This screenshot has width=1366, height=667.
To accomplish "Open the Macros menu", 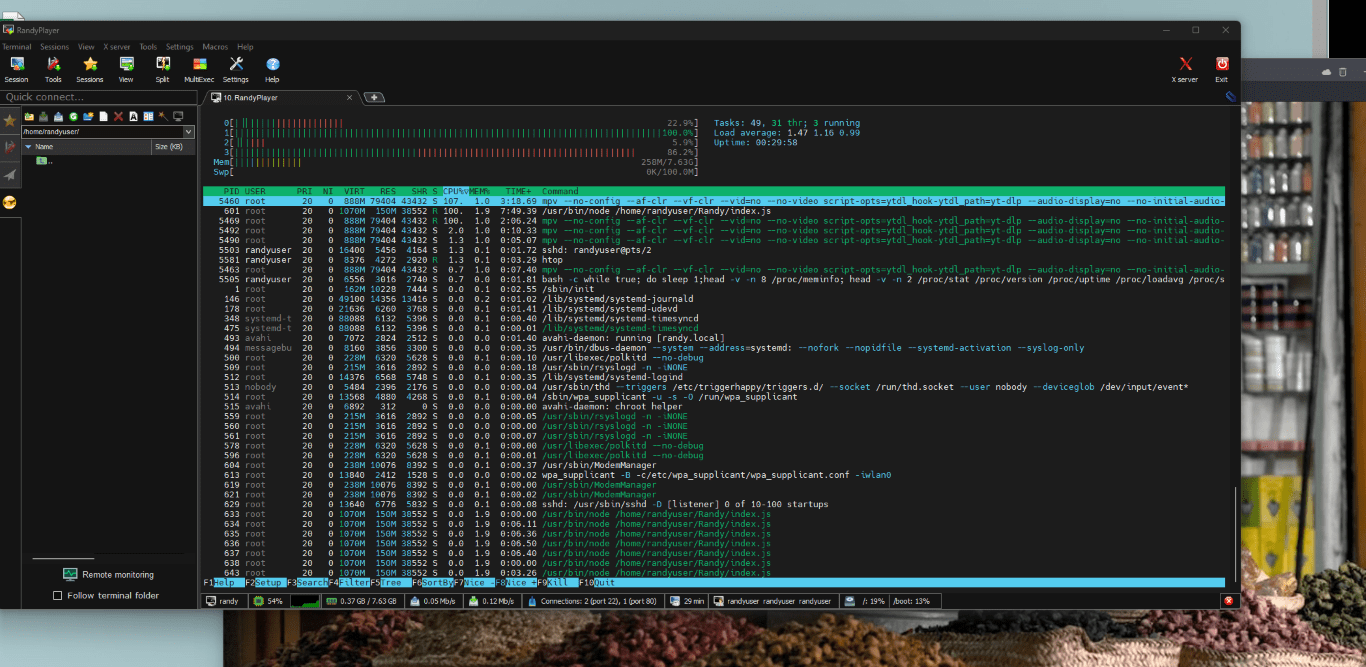I will (x=216, y=47).
